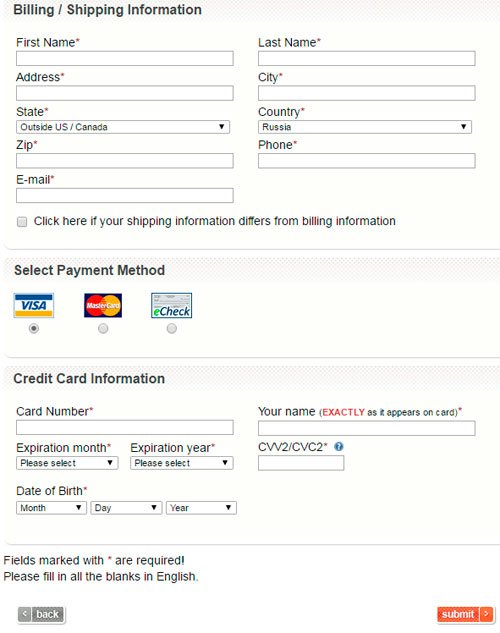Go back using the back button
Viewport: 500px width, 633px height.
41,614
